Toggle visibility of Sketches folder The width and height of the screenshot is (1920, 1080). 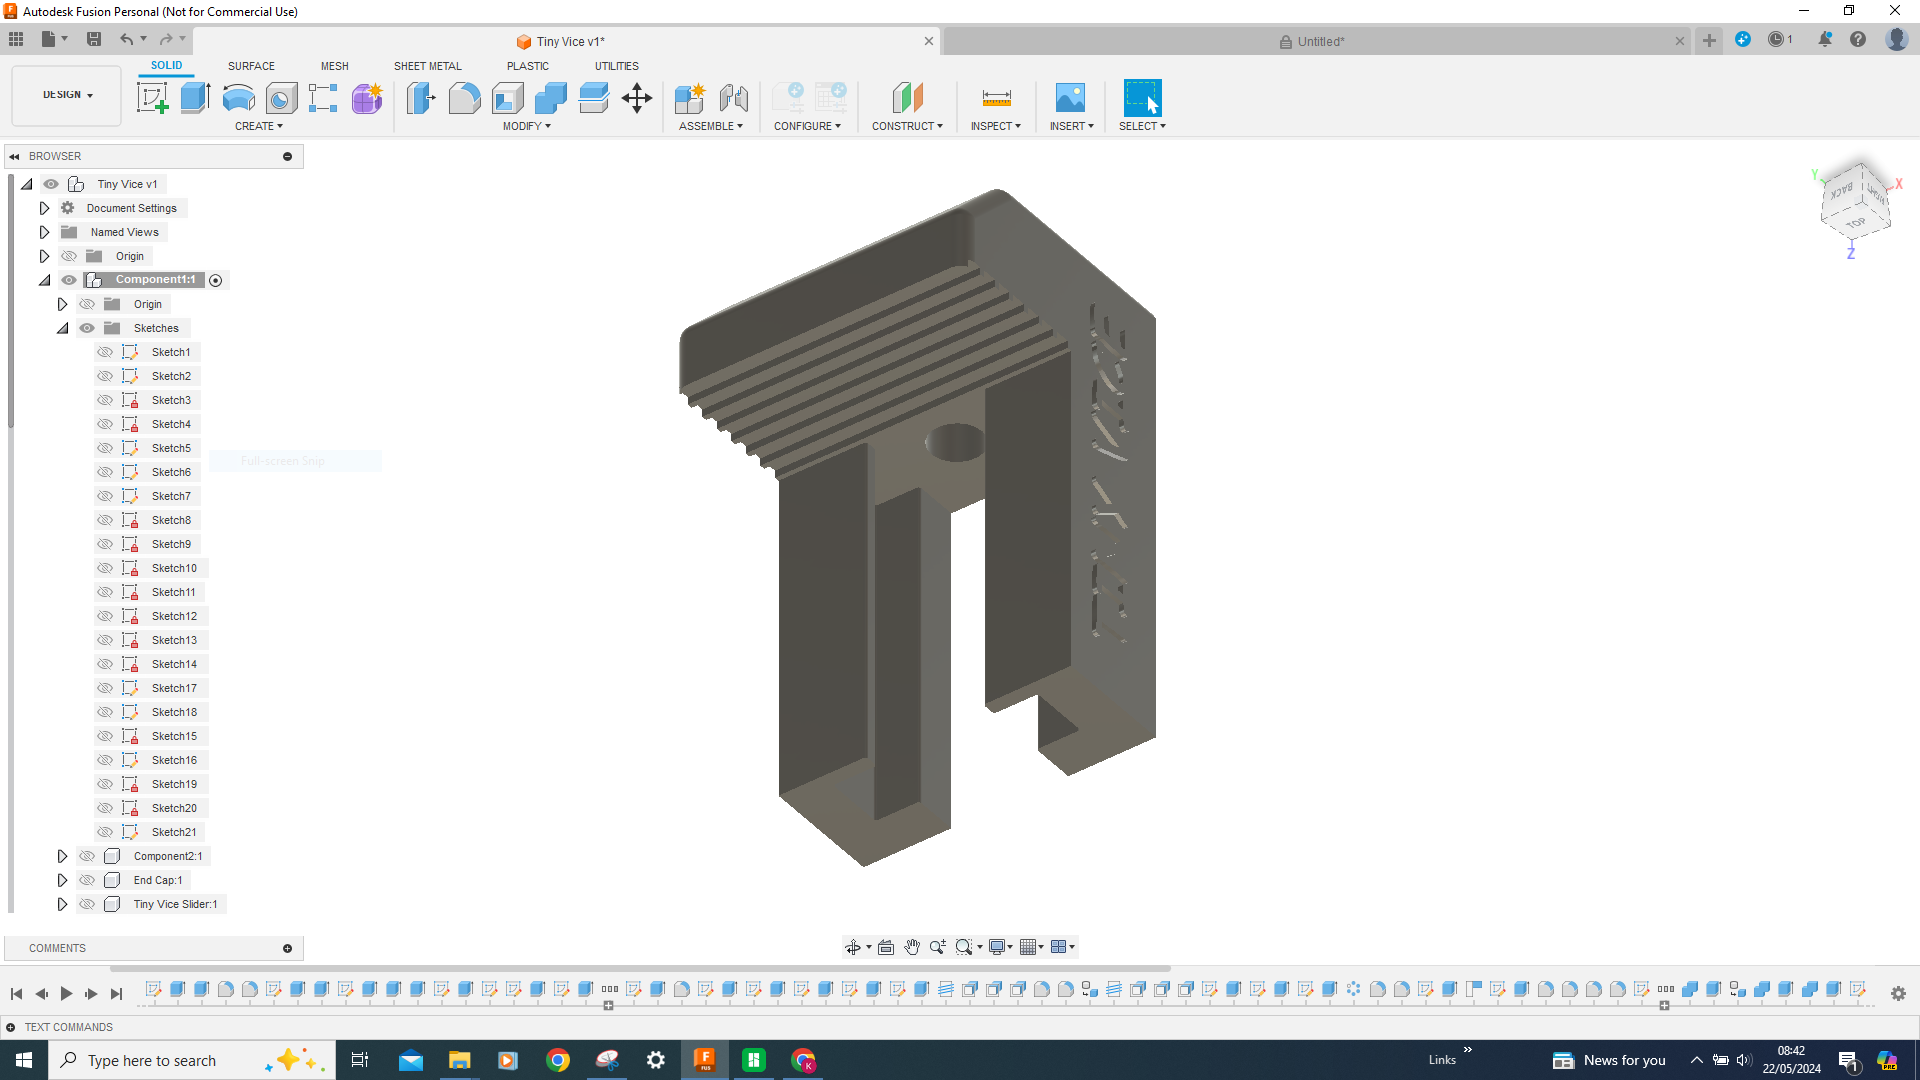(87, 328)
